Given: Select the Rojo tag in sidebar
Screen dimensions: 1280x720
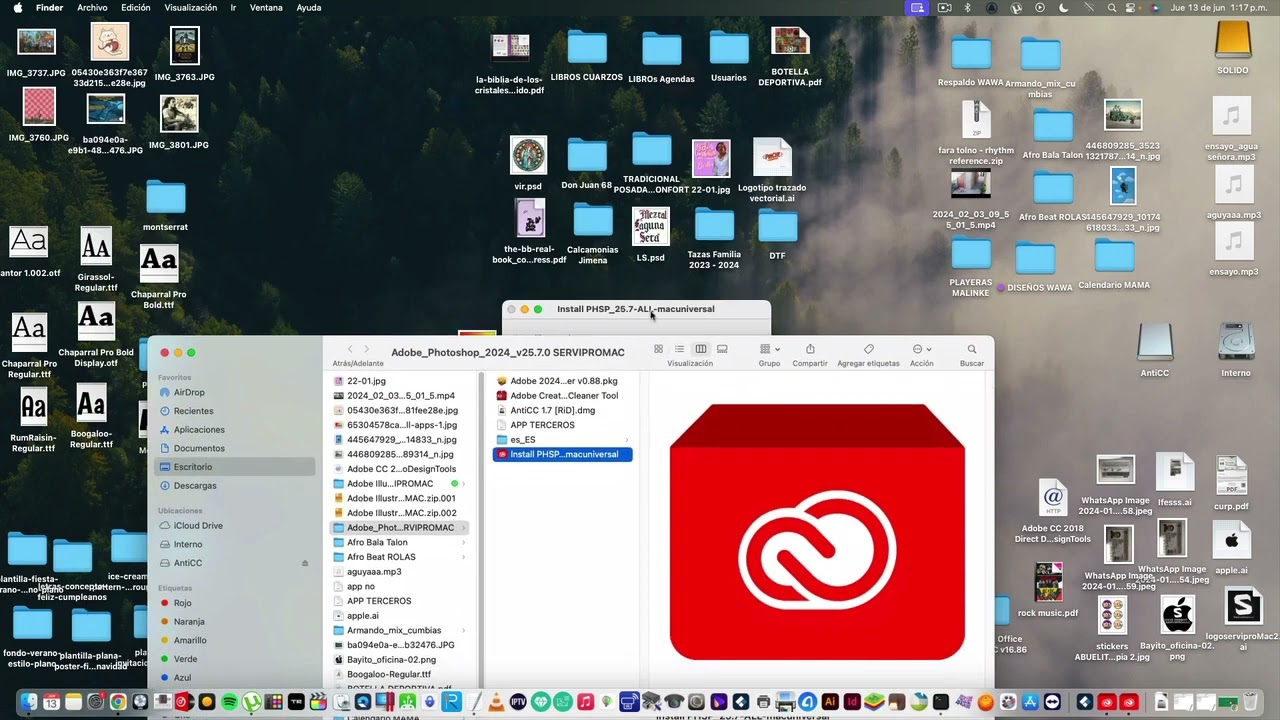Looking at the screenshot, I should (x=182, y=603).
